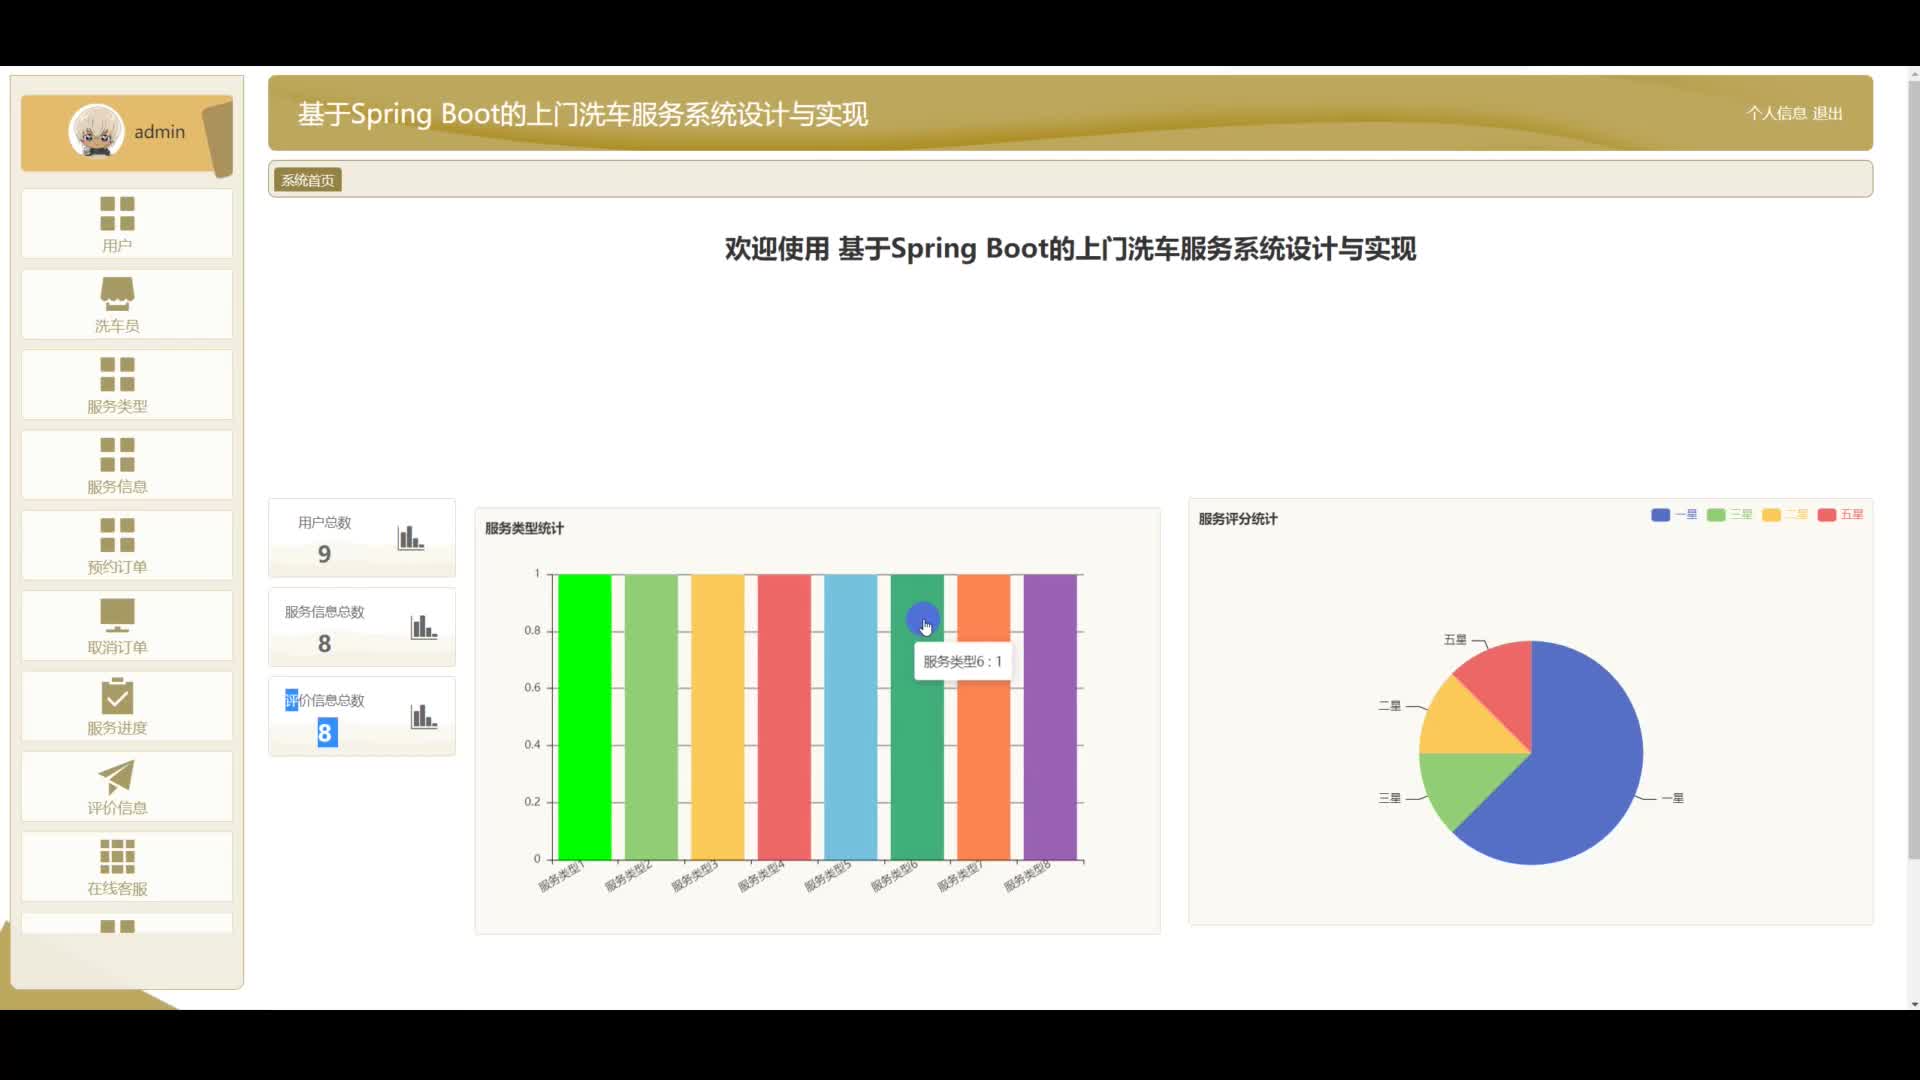Image resolution: width=1920 pixels, height=1080 pixels.
Task: Open the 取消订单 monitor icon
Action: (117, 615)
